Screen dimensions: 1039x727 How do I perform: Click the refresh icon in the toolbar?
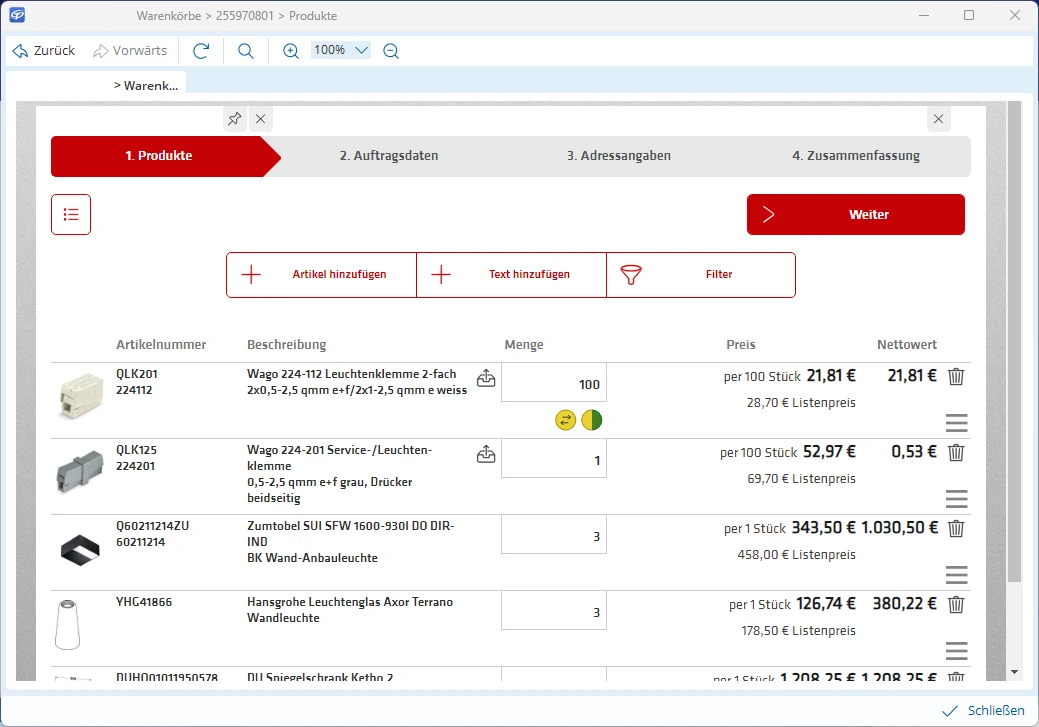[201, 50]
